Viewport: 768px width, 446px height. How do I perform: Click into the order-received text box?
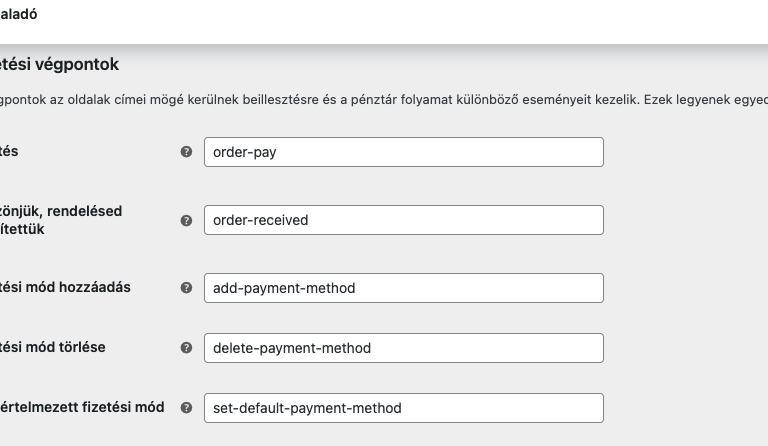[x=404, y=220]
